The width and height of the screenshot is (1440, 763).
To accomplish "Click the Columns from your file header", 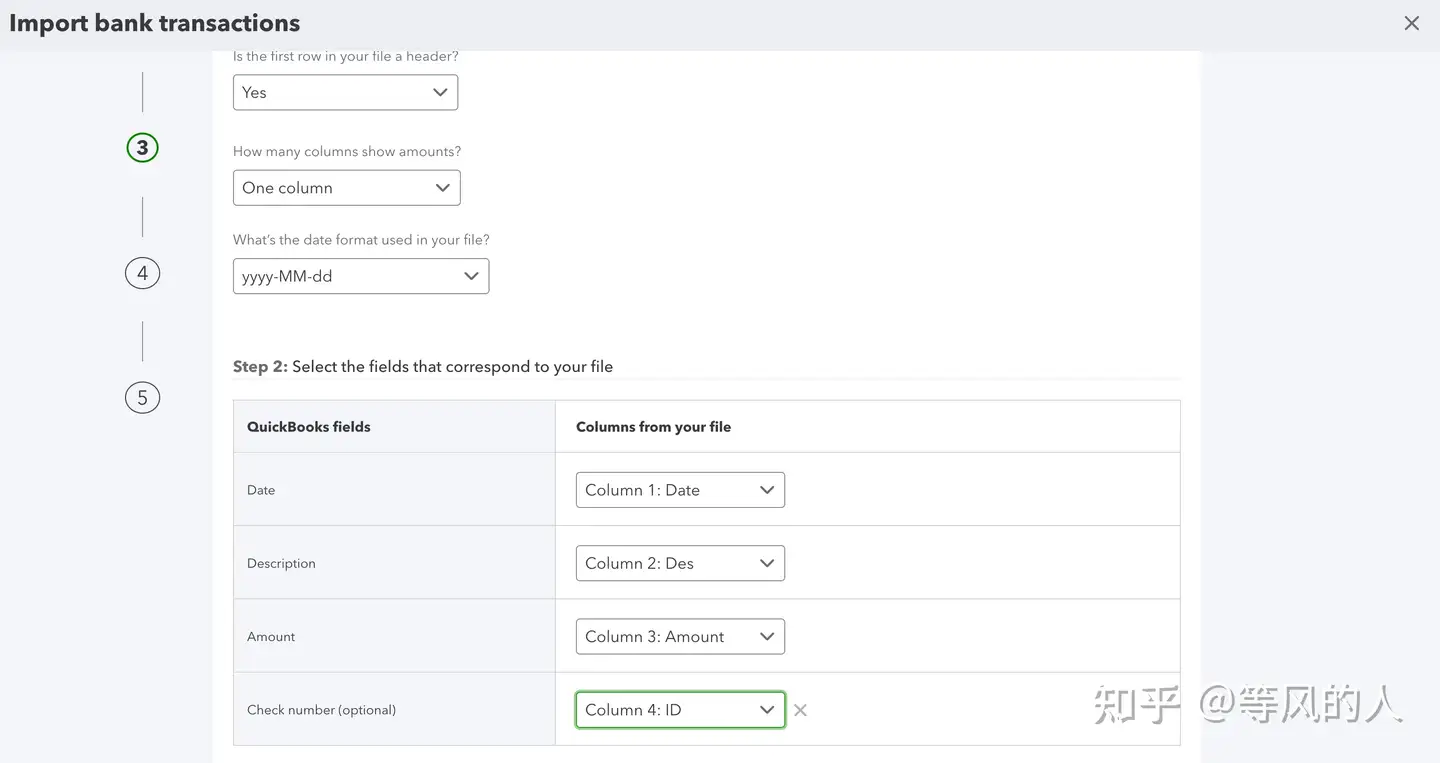I will click(x=653, y=427).
